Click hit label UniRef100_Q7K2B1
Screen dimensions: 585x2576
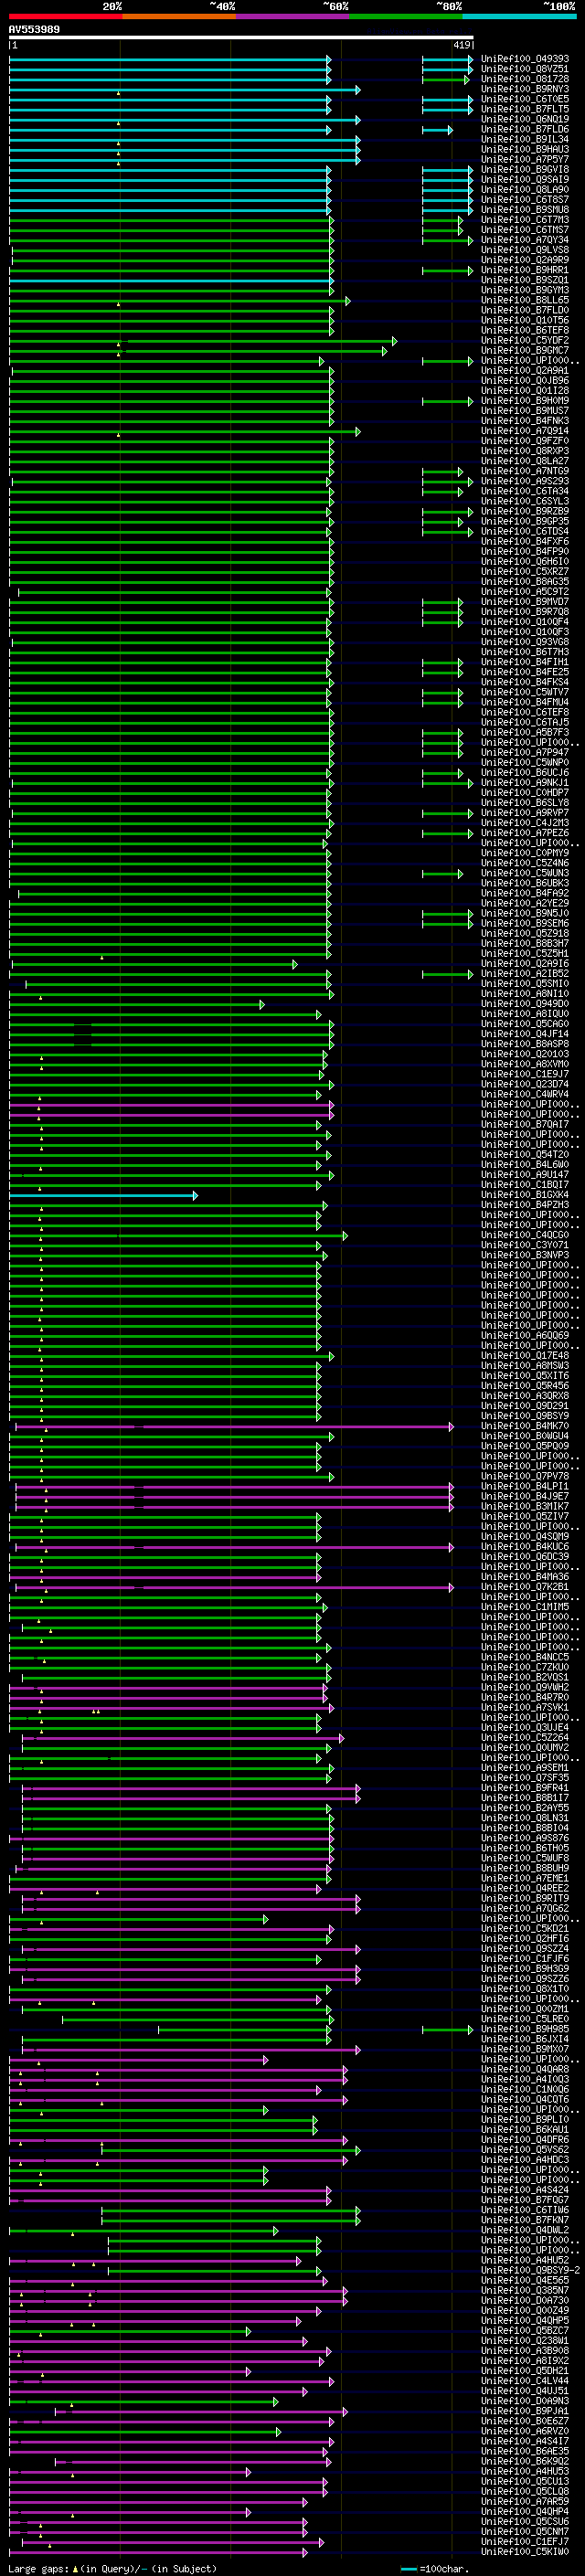(525, 1586)
